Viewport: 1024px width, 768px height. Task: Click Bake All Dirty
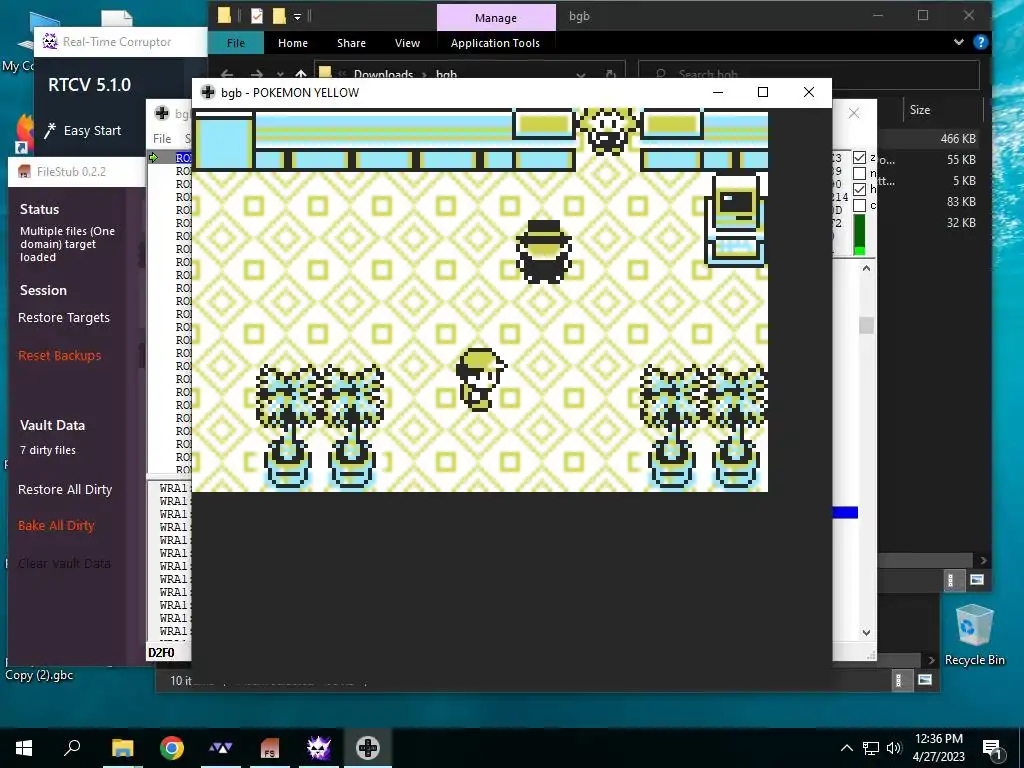click(56, 526)
